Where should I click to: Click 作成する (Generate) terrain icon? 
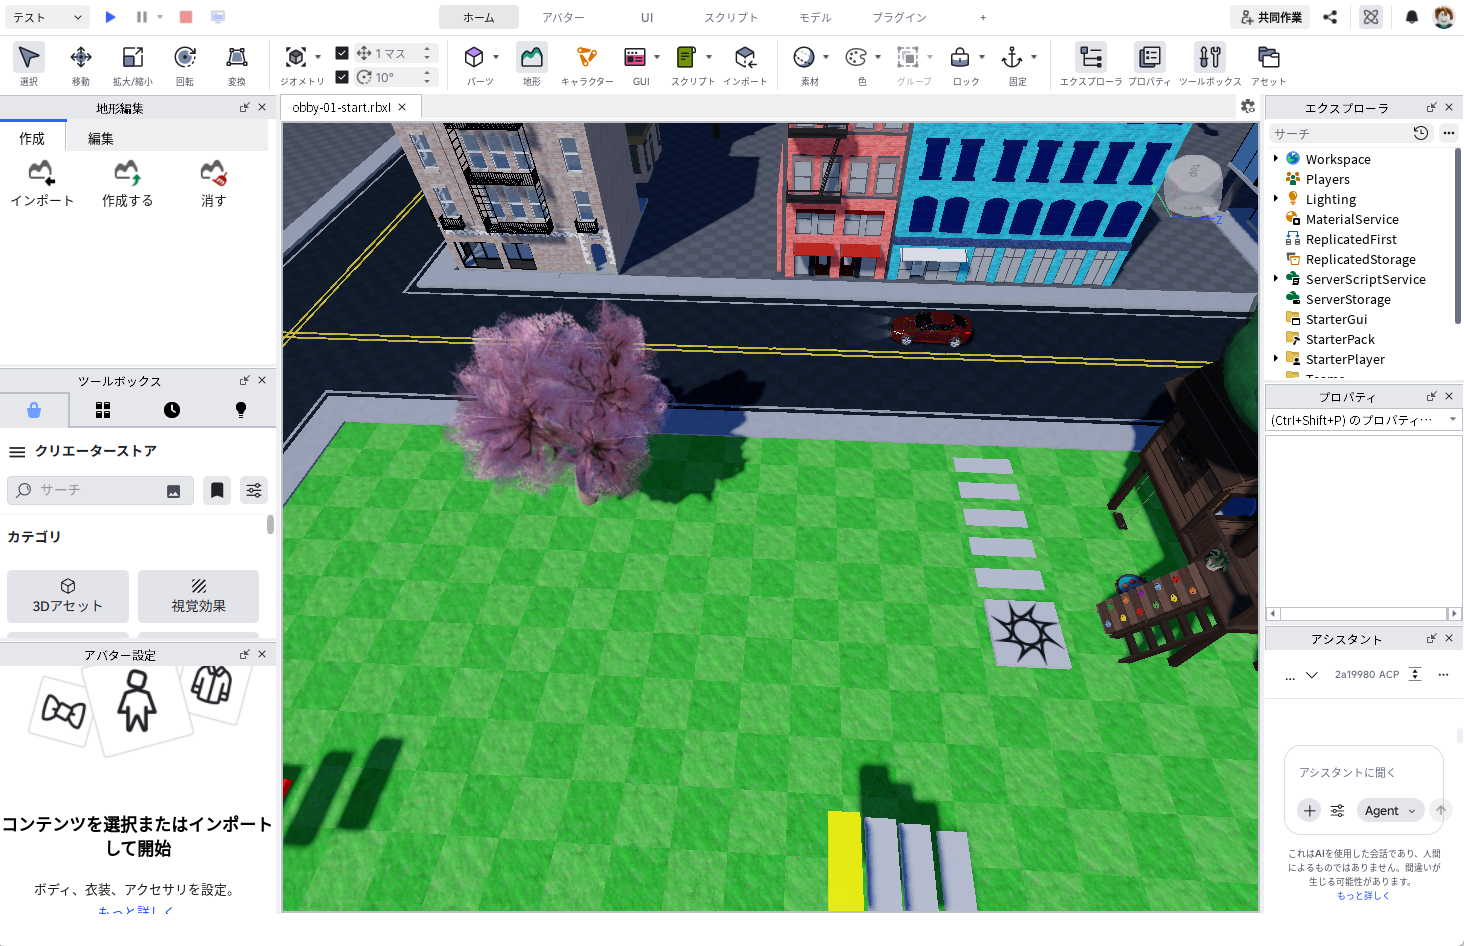point(127,172)
